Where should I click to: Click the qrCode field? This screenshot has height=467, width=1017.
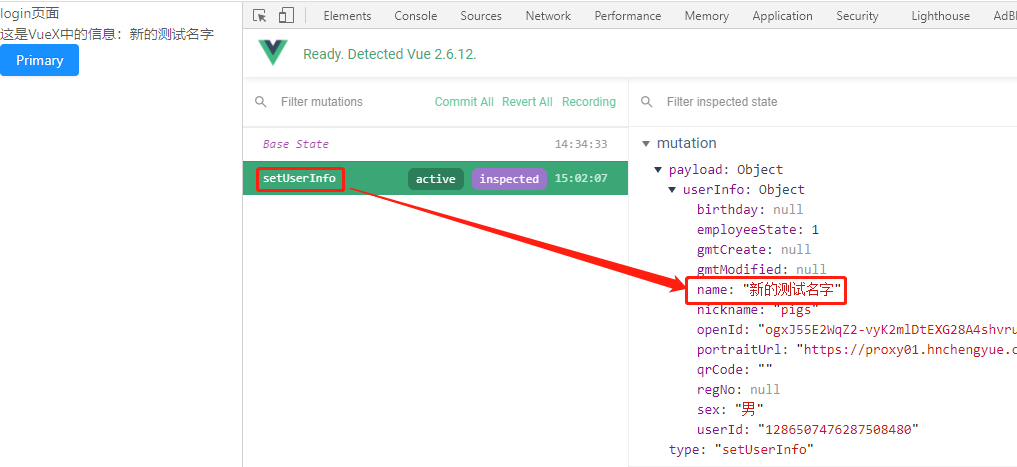(735, 370)
